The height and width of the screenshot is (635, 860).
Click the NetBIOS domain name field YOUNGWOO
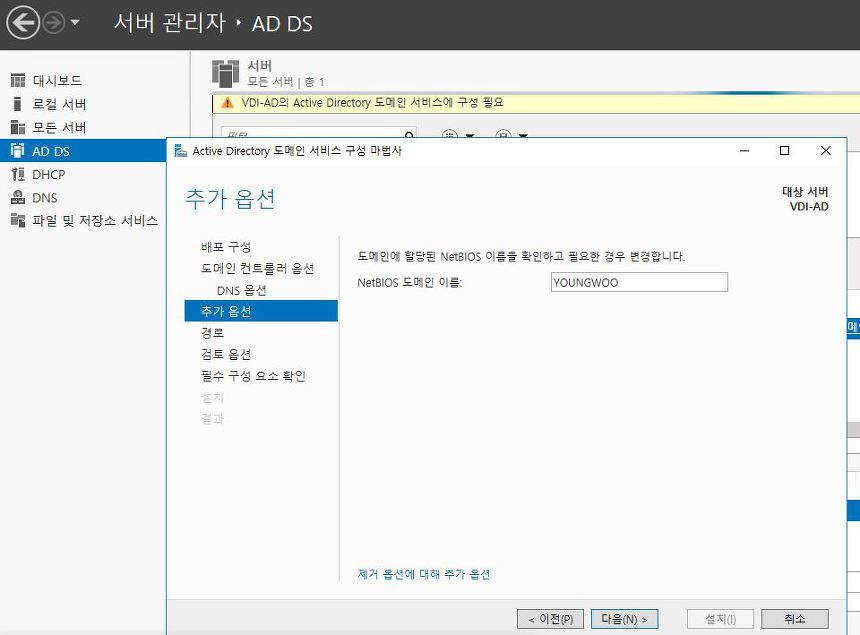point(639,282)
